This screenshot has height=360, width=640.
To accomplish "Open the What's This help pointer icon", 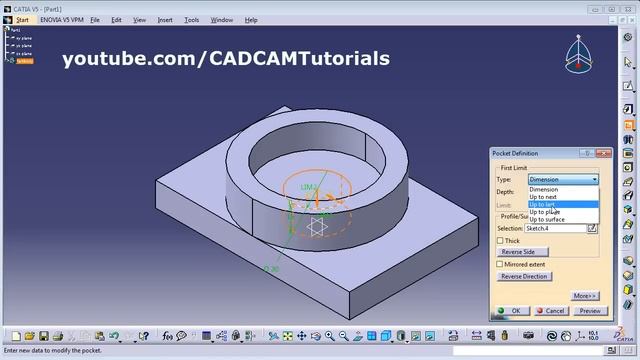I will pos(144,336).
